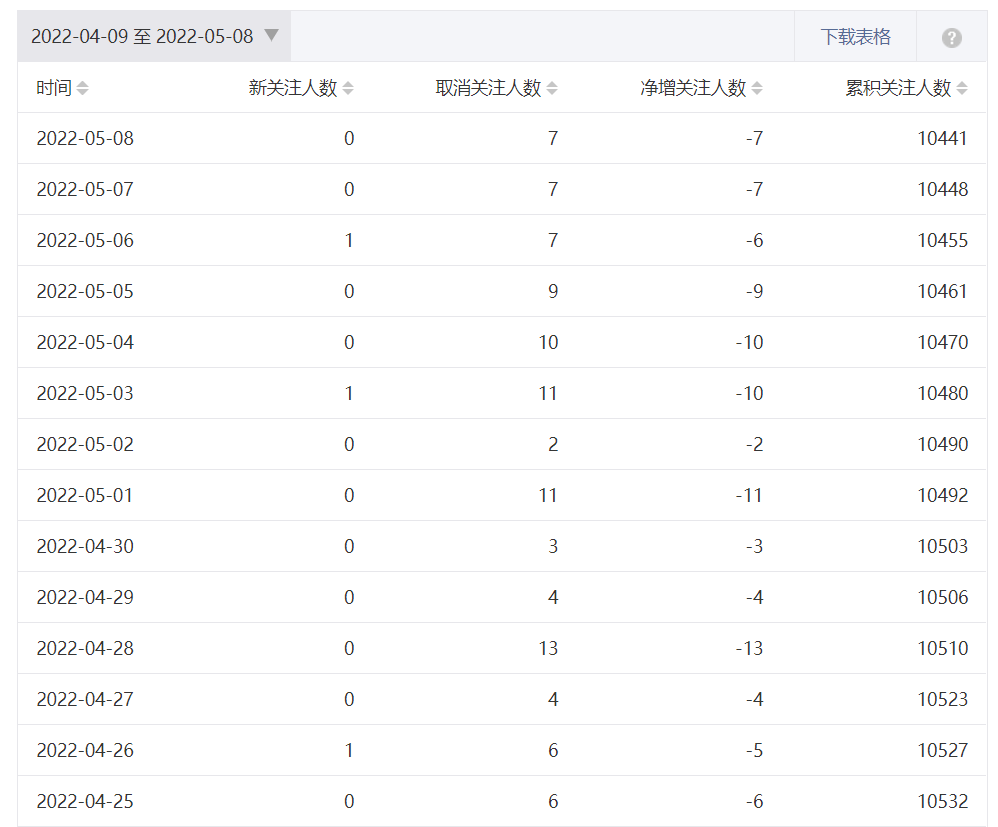
Task: Sort by 累积关注人数 column arrows
Action: coord(962,88)
